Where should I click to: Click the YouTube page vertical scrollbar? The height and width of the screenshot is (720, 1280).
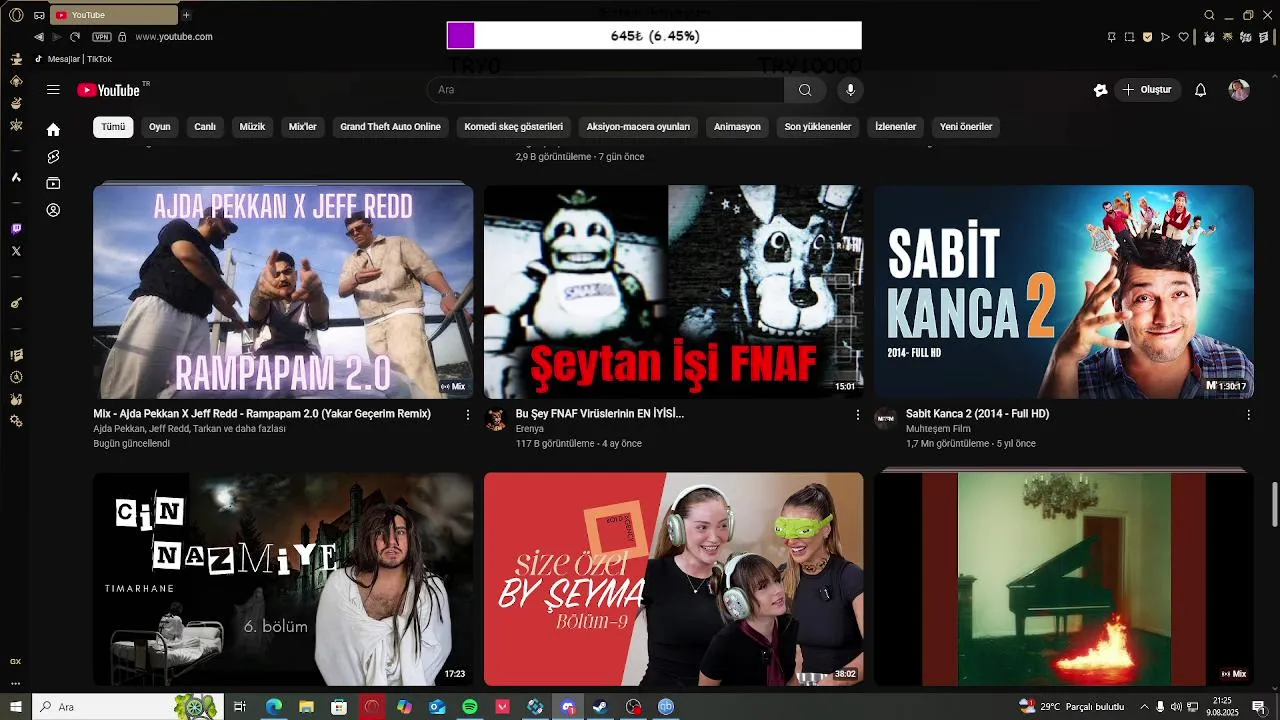click(1274, 504)
